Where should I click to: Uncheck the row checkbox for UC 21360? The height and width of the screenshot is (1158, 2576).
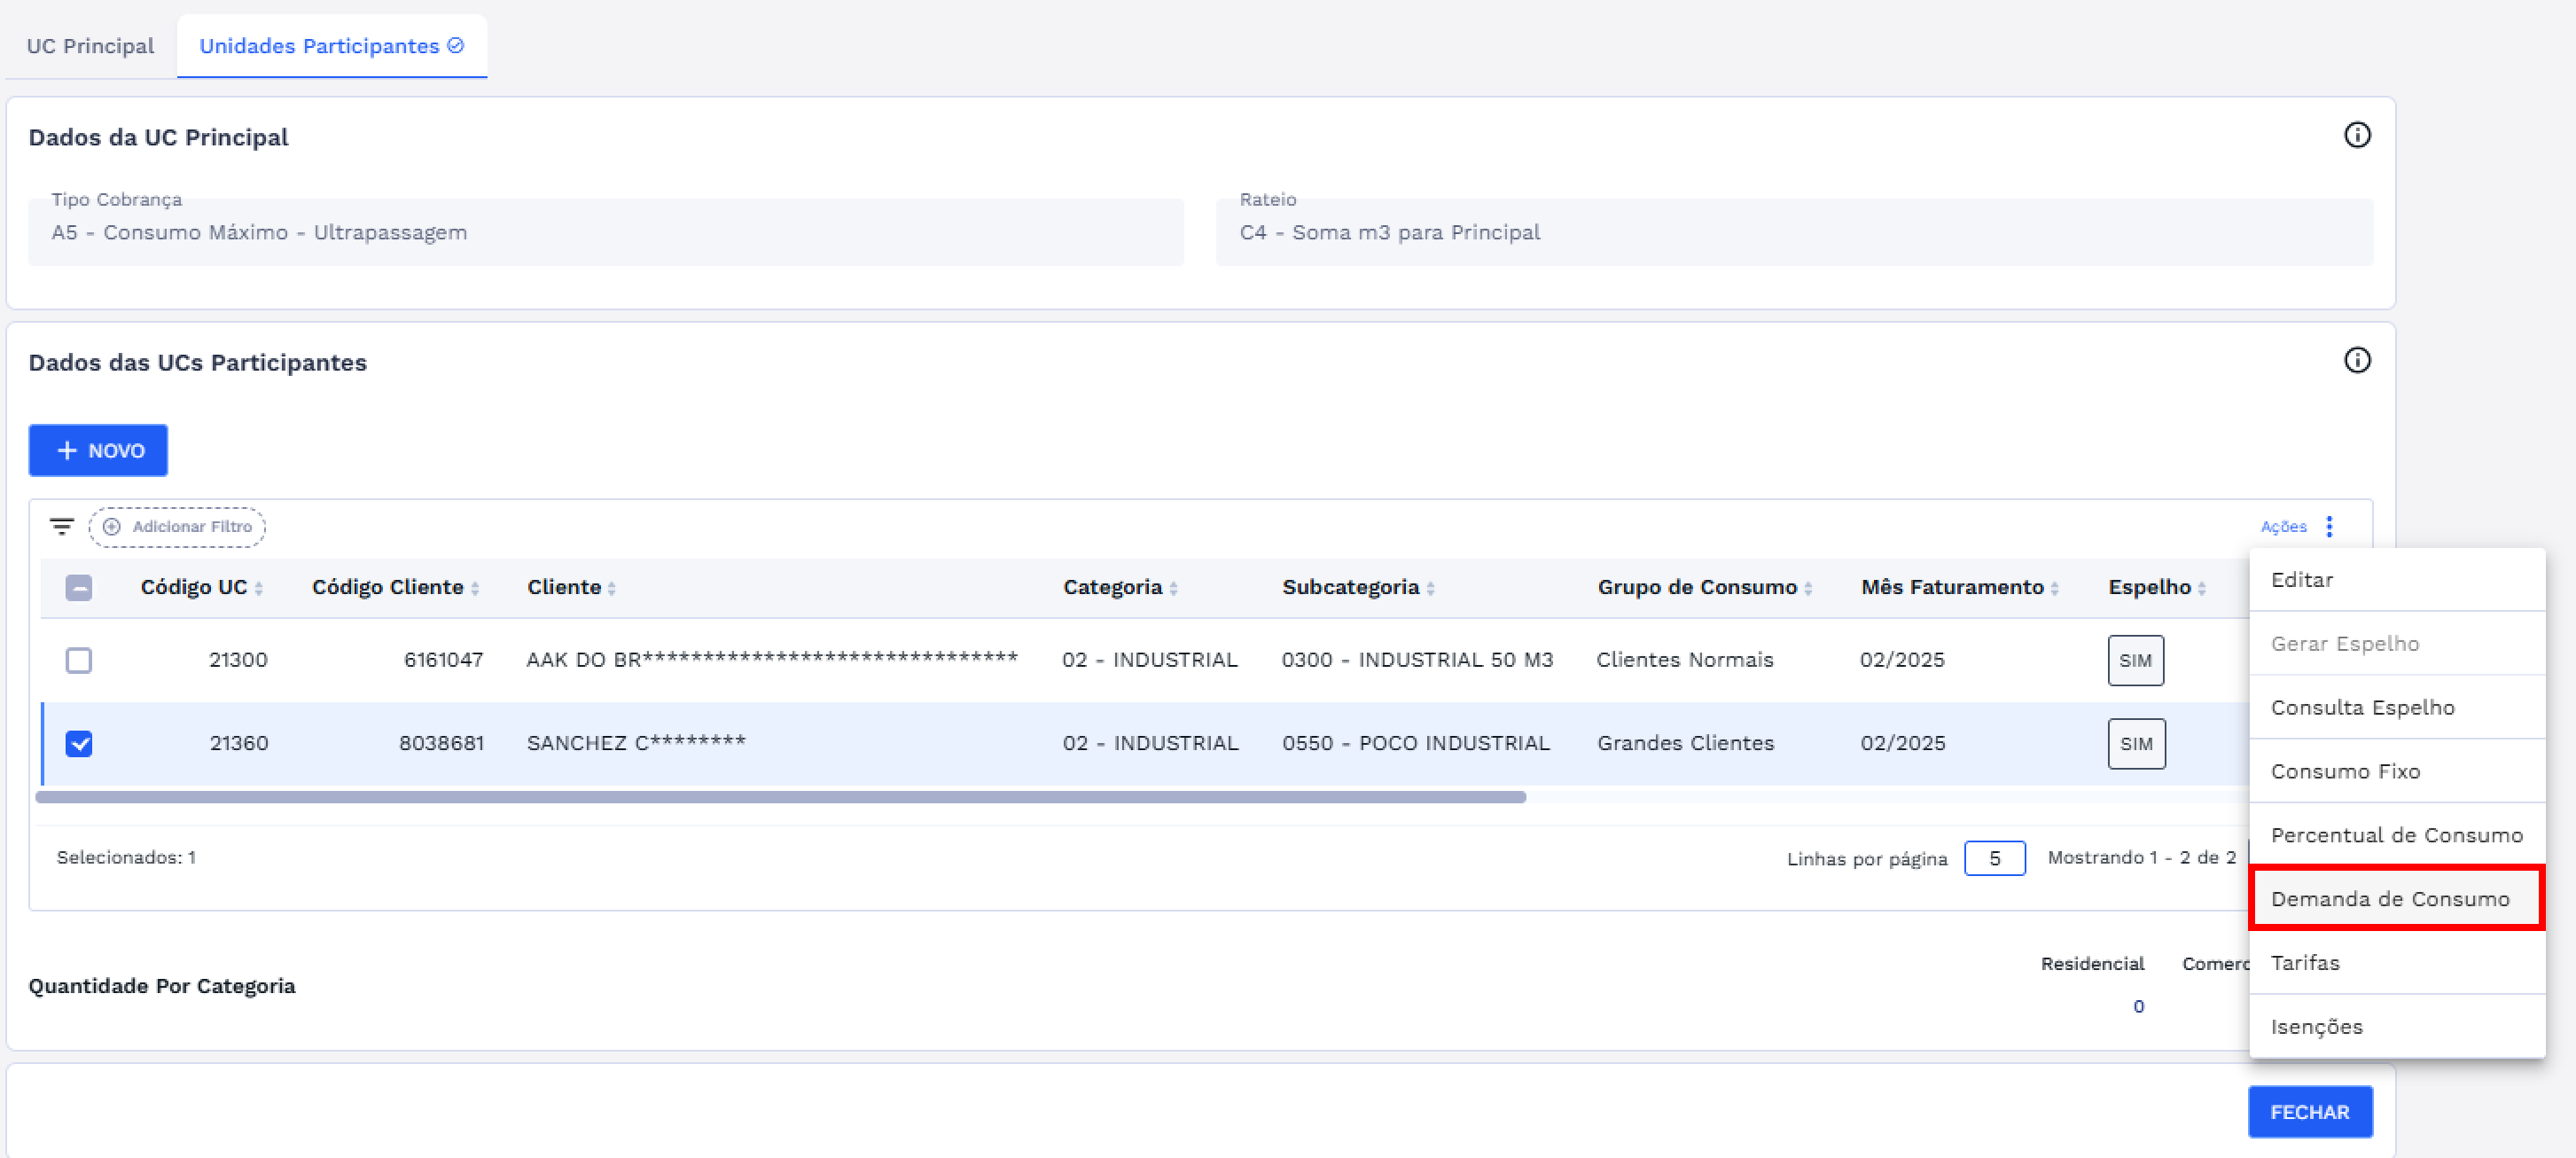coord(79,743)
